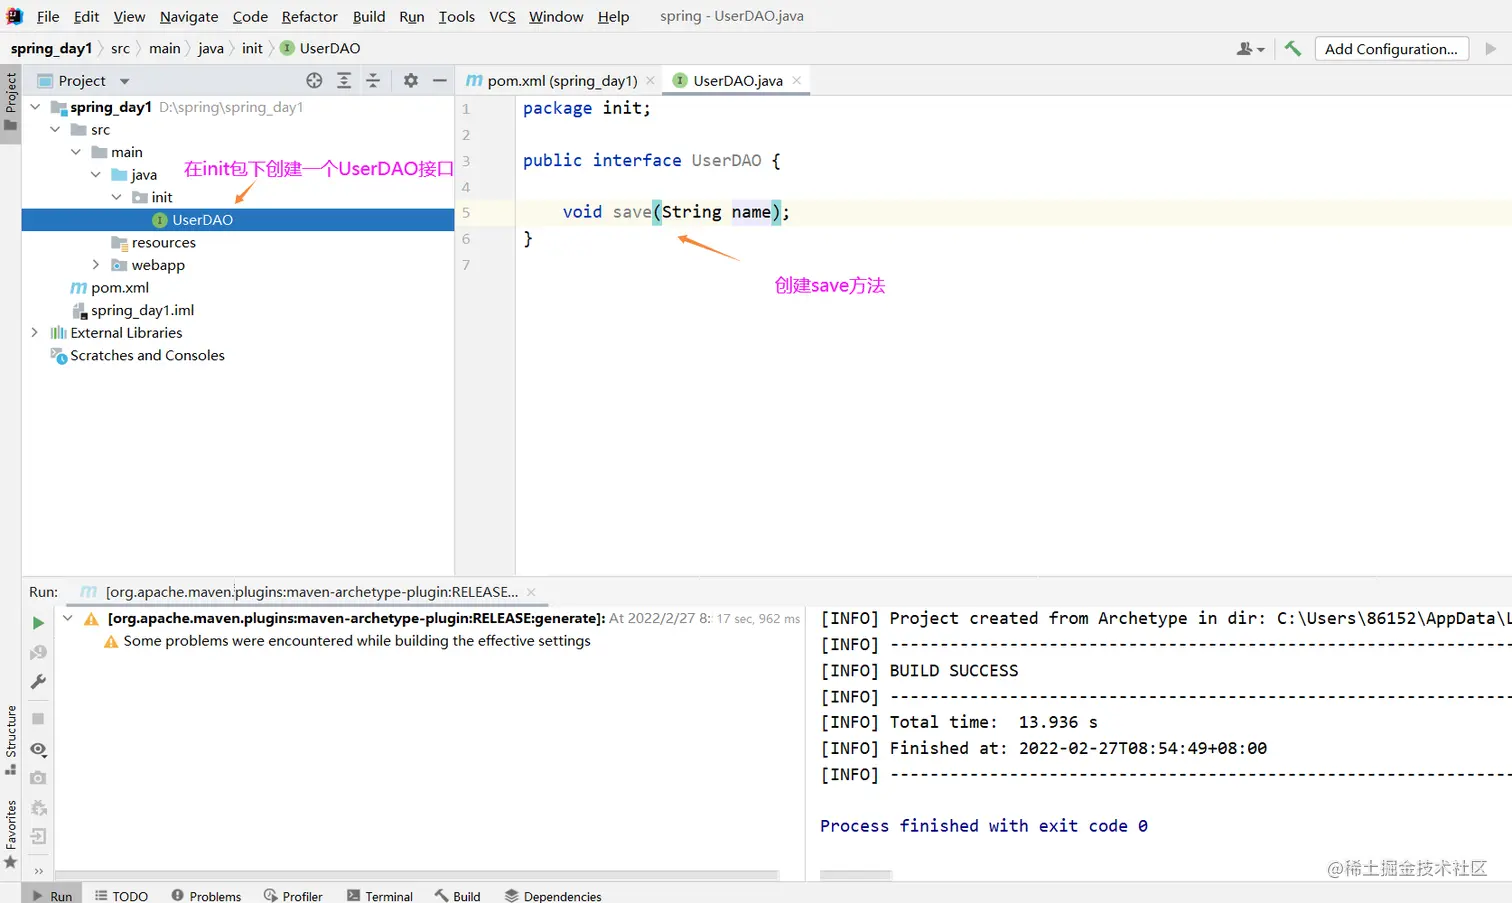Click the wrench icon in Run panel
Screen dimensions: 1512x903
[38, 682]
